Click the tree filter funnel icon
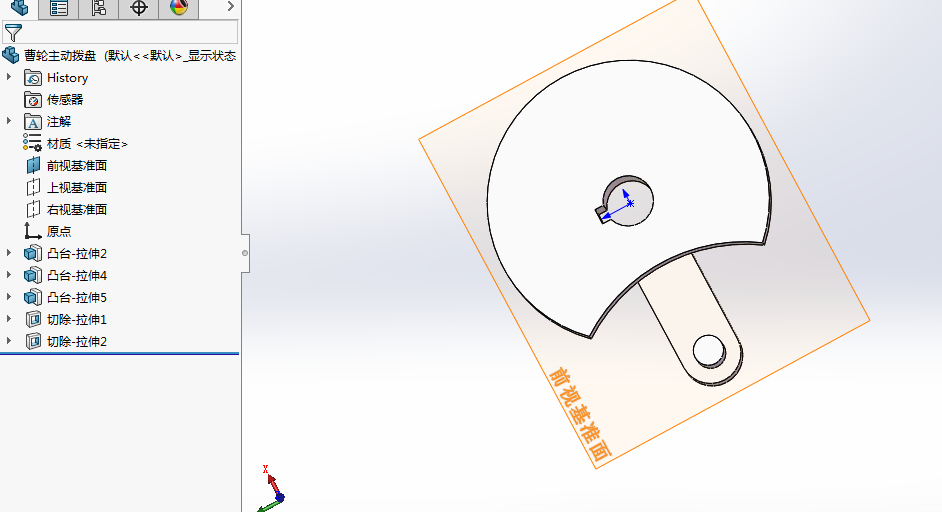942x512 pixels. click(x=13, y=32)
